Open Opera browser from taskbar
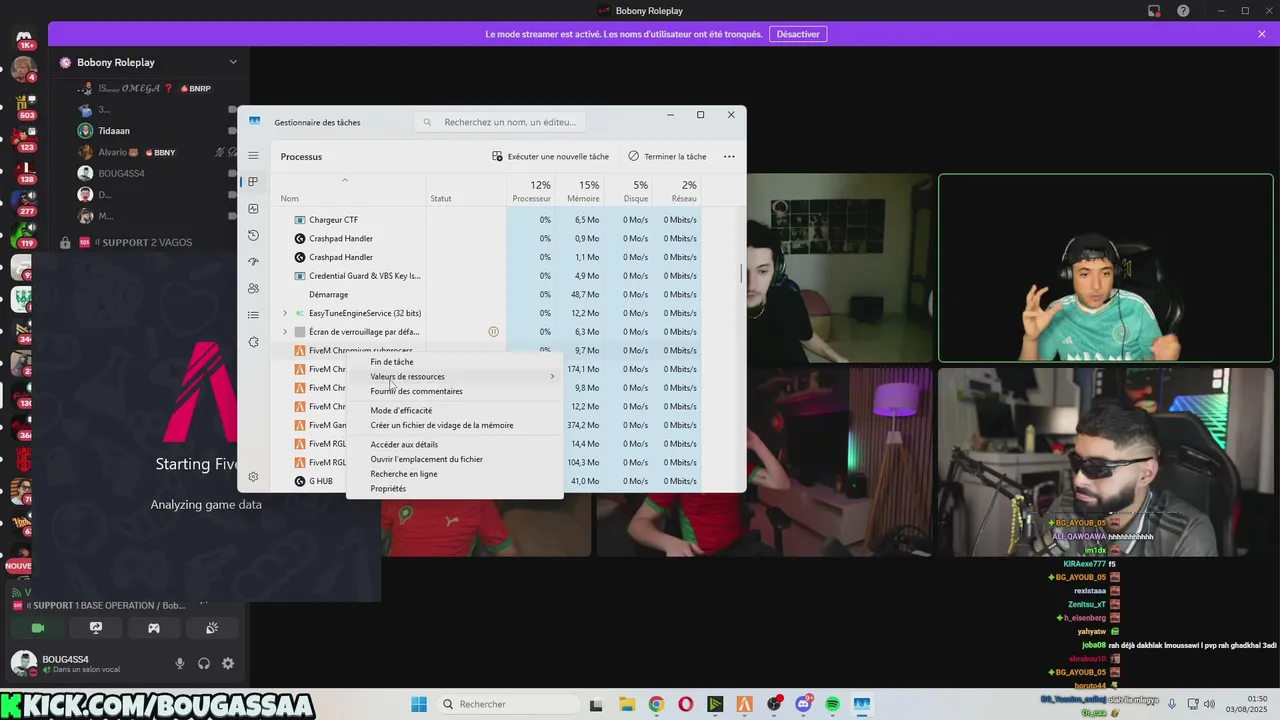 click(x=686, y=704)
